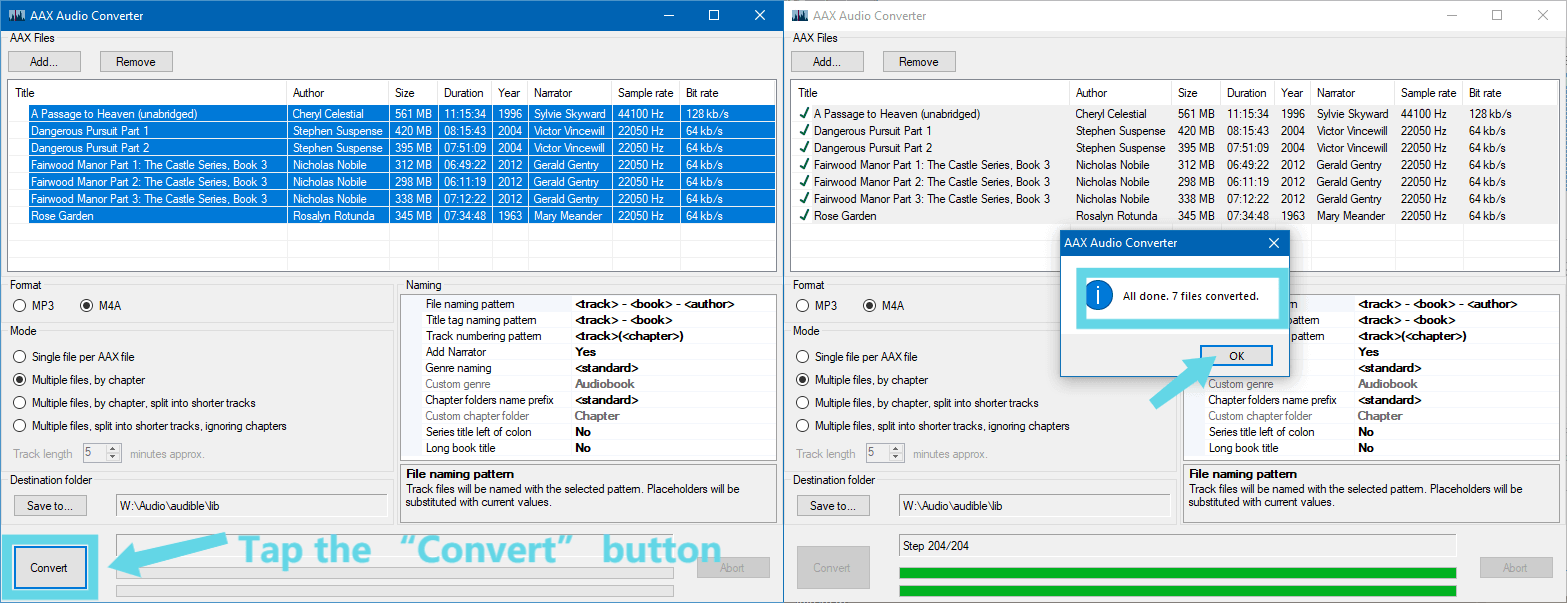
Task: Sort by Size column header in left window
Action: click(413, 93)
